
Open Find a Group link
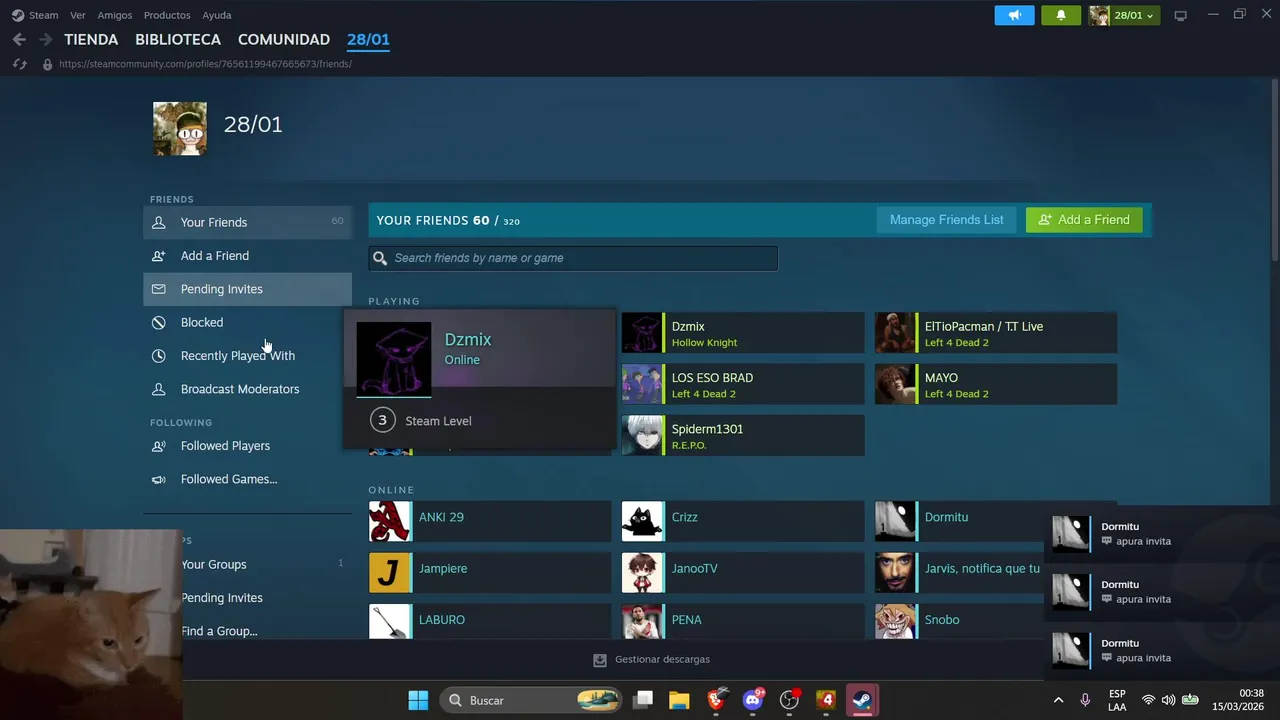[x=219, y=631]
